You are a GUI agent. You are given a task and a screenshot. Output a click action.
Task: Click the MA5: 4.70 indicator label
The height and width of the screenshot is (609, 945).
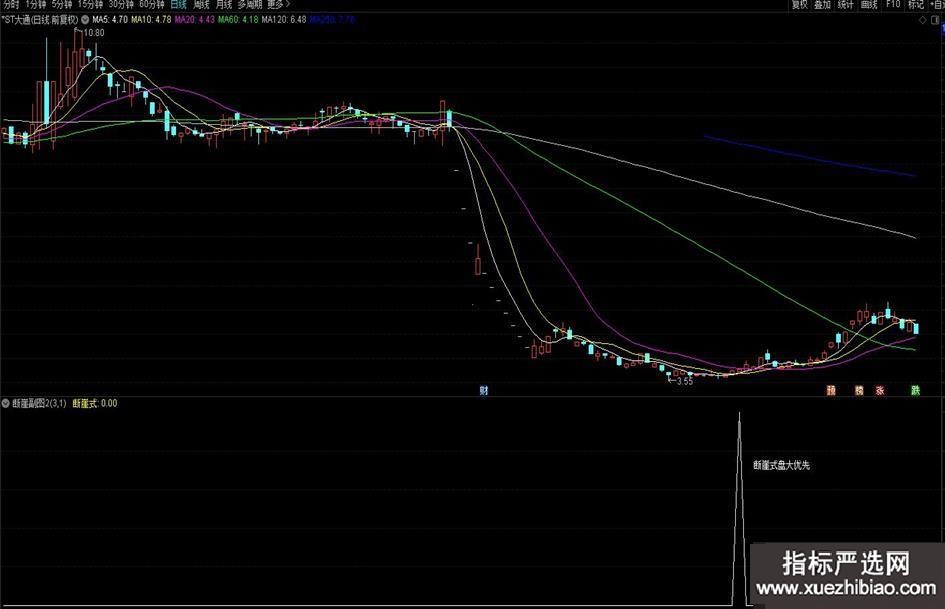pos(110,19)
